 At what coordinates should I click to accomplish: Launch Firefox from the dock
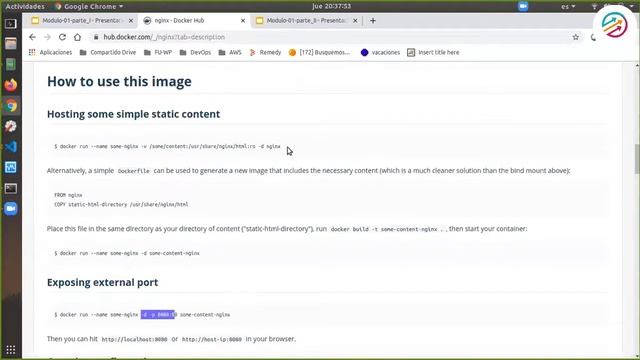coord(11,85)
